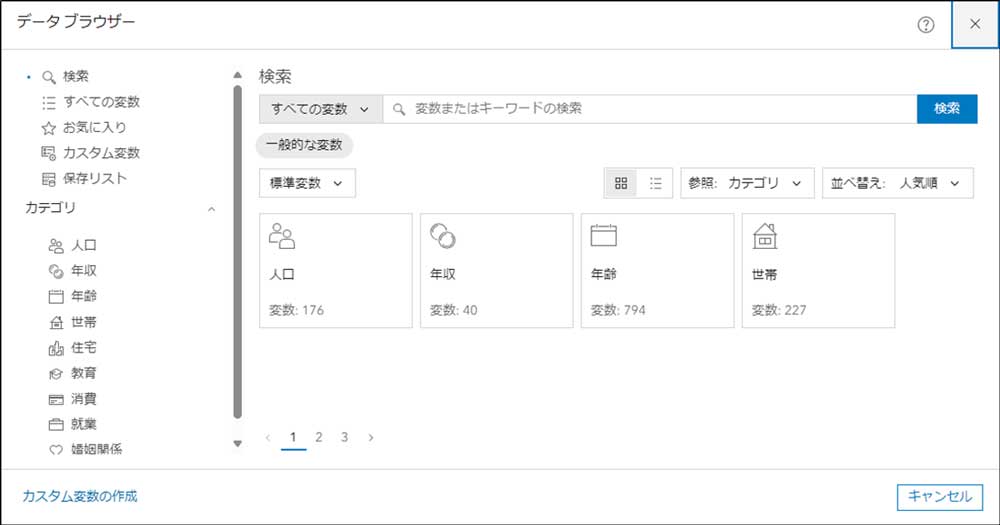
Task: Expand the 標準変数 dropdown
Action: click(306, 183)
